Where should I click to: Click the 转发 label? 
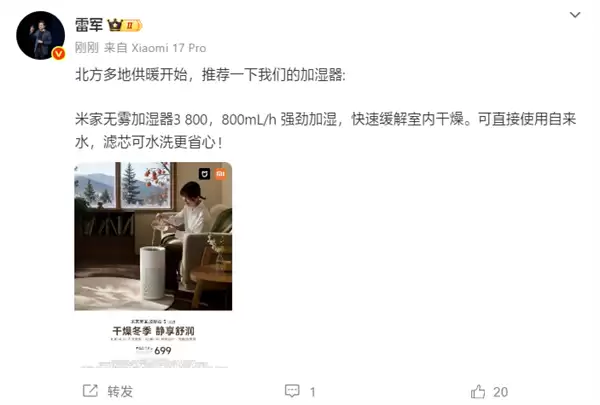(120, 392)
